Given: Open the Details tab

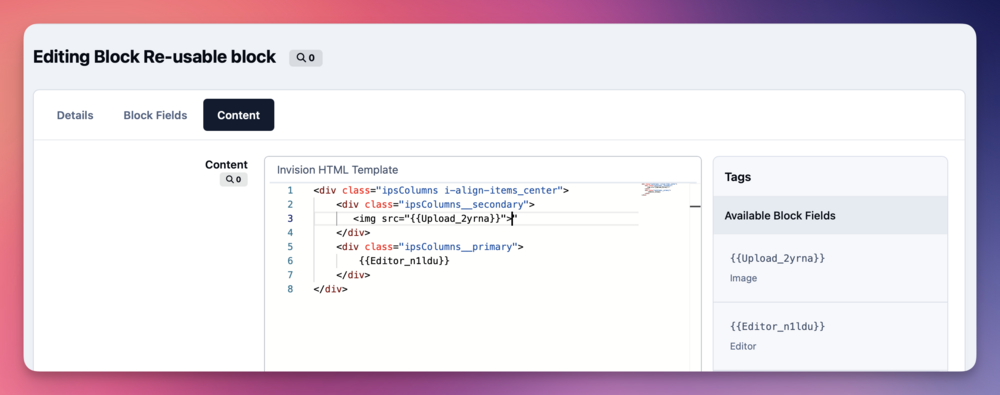Looking at the screenshot, I should point(75,116).
